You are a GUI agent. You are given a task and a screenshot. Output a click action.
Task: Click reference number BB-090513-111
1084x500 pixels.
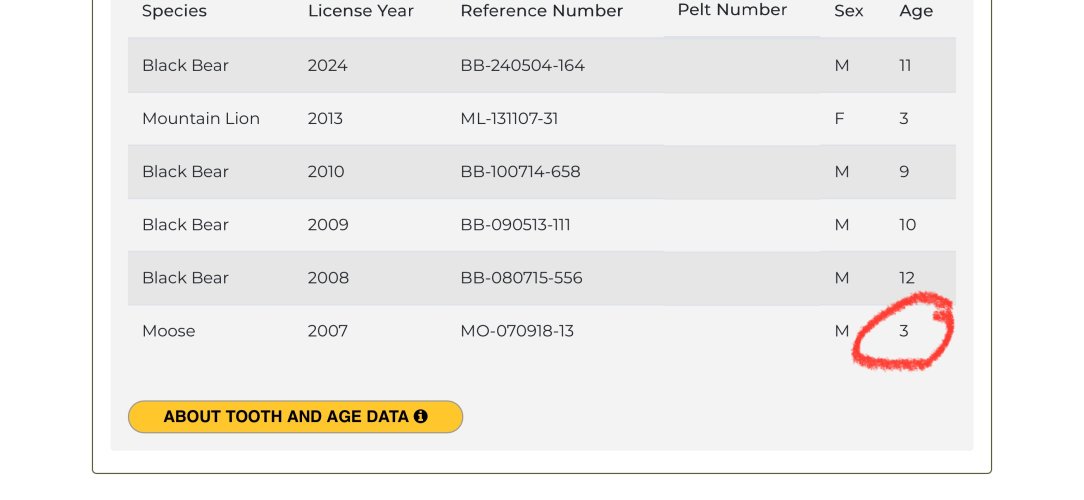click(x=515, y=224)
